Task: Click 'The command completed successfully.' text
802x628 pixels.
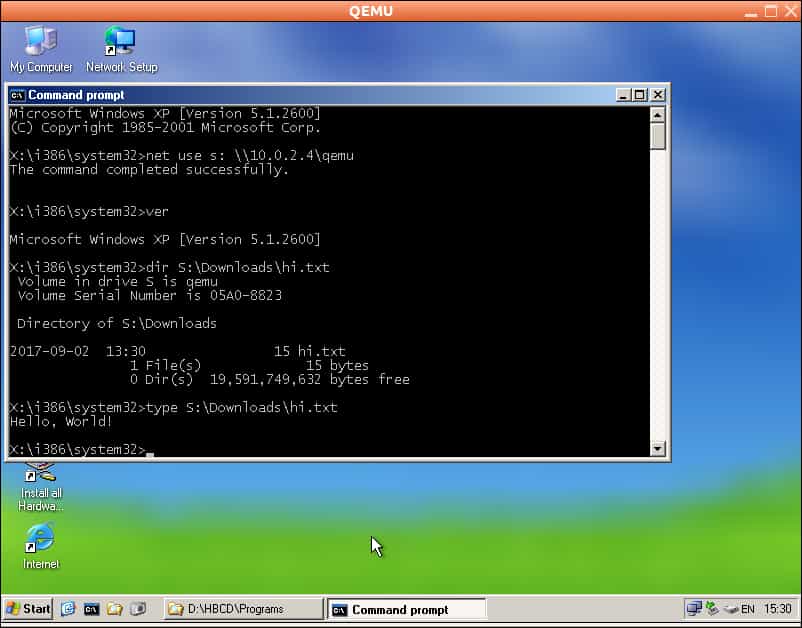Action: coord(149,170)
